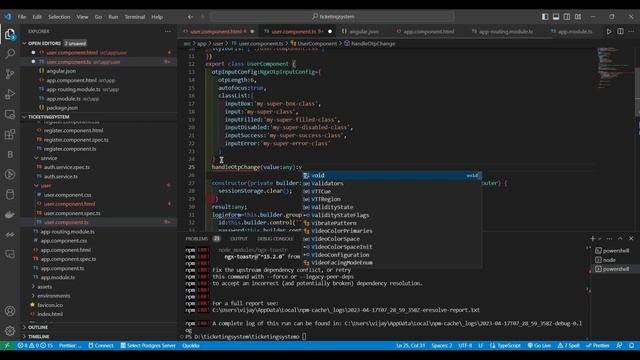This screenshot has height=360, width=640.
Task: Toggle secondary side bar layout icon
Action: [567, 17]
